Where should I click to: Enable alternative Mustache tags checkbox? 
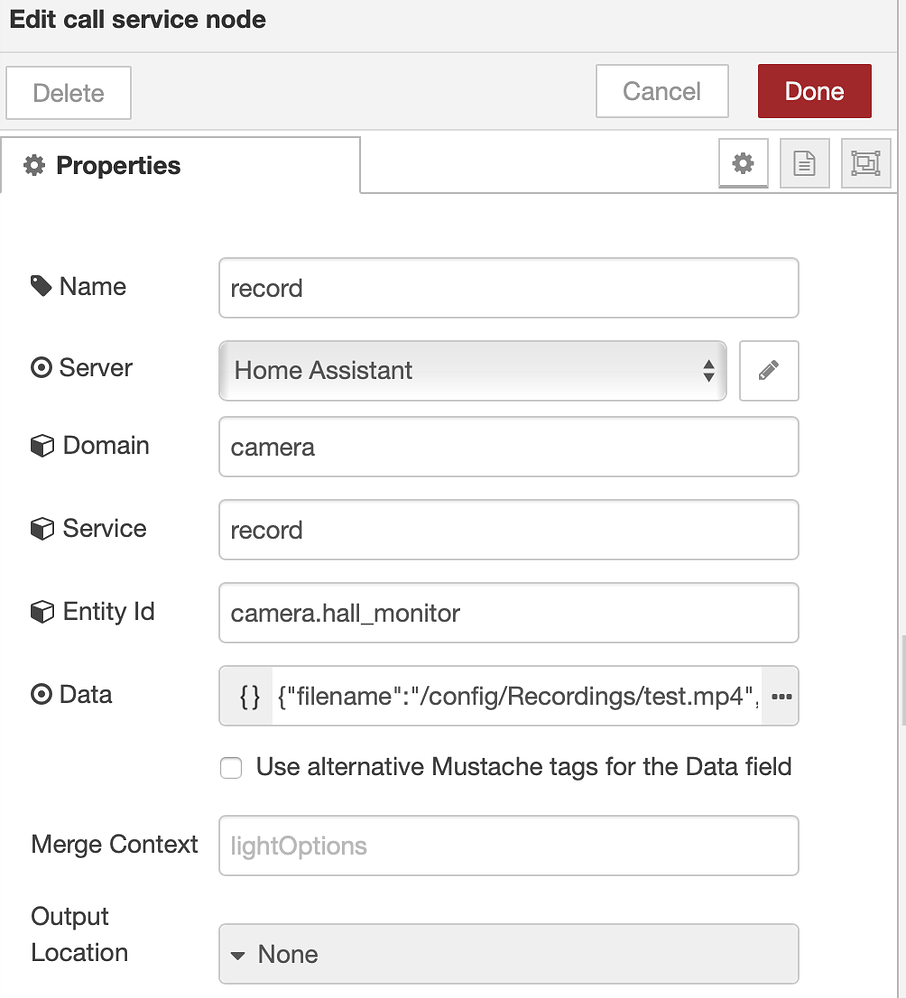[231, 768]
